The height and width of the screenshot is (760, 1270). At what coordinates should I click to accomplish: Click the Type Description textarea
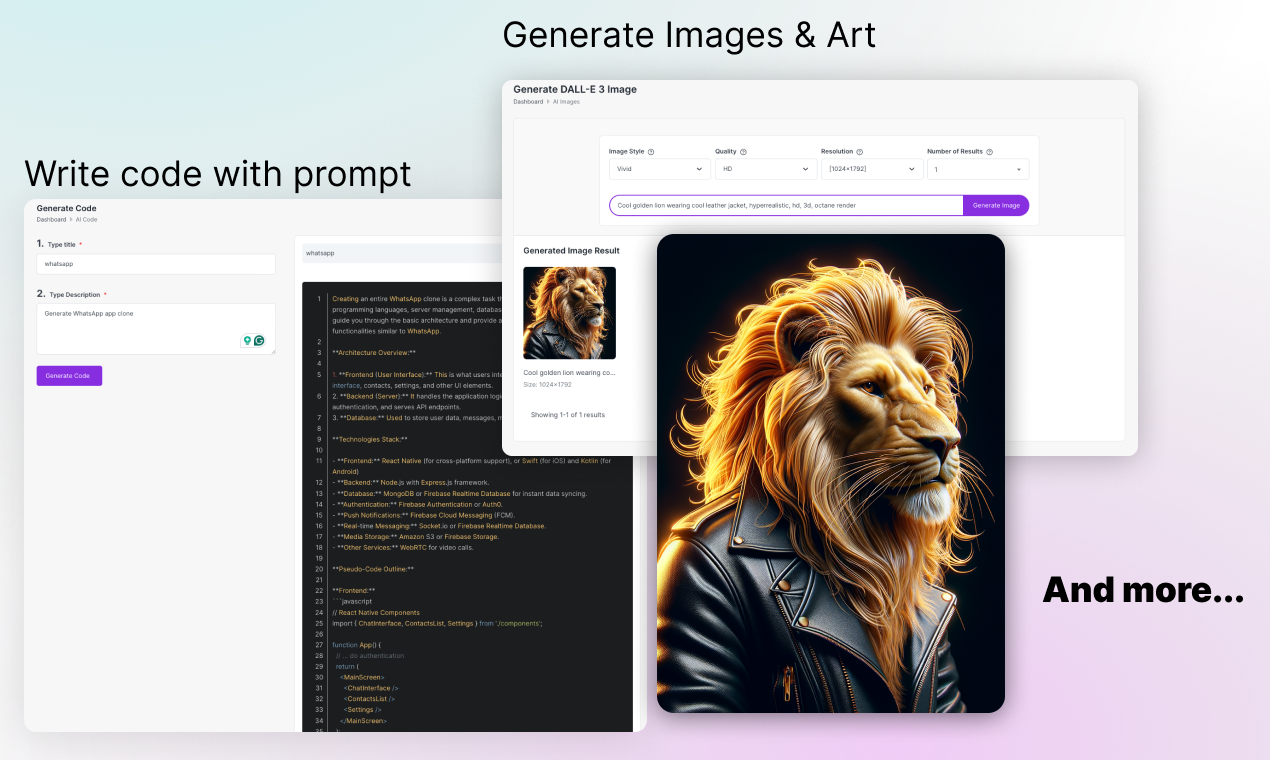(156, 329)
